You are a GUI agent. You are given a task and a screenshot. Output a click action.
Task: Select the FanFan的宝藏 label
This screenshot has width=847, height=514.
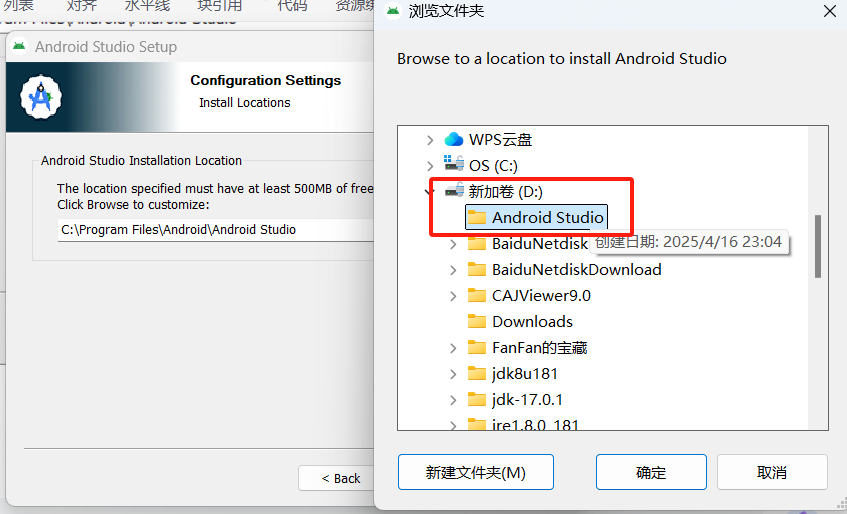click(539, 347)
